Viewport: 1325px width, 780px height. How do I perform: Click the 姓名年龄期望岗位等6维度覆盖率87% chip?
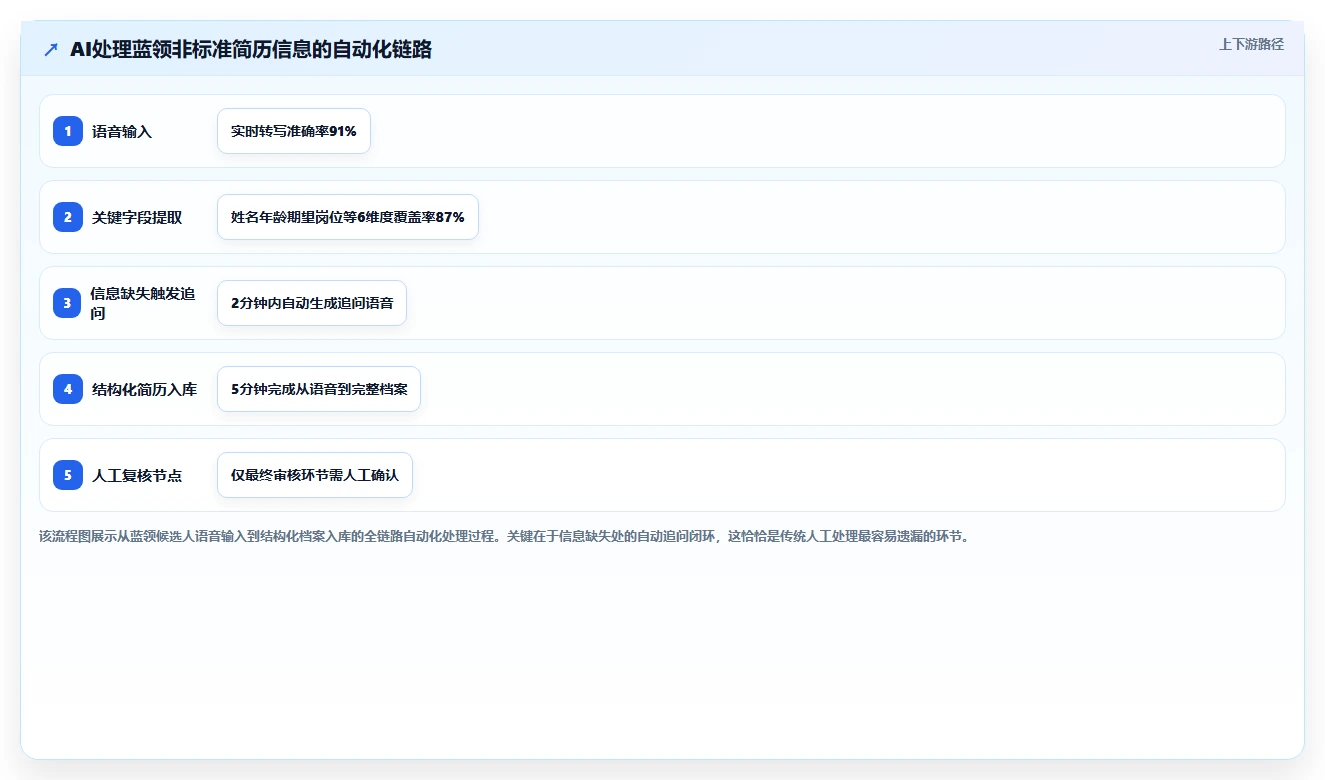click(x=348, y=217)
